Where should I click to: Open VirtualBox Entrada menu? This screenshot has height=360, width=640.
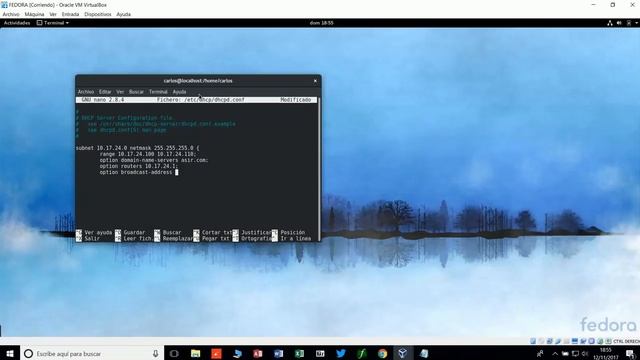[70, 14]
